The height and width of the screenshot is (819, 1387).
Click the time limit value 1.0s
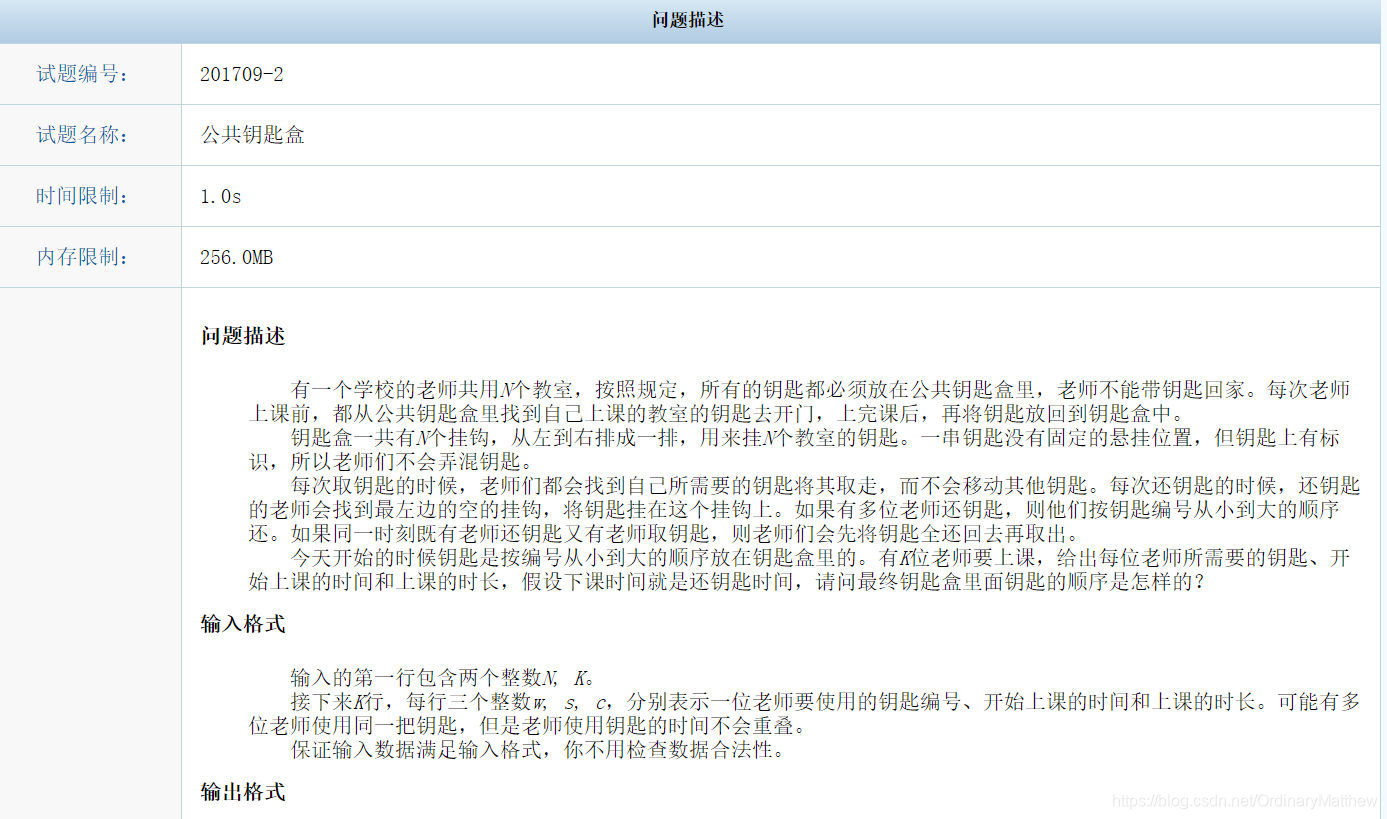point(221,196)
